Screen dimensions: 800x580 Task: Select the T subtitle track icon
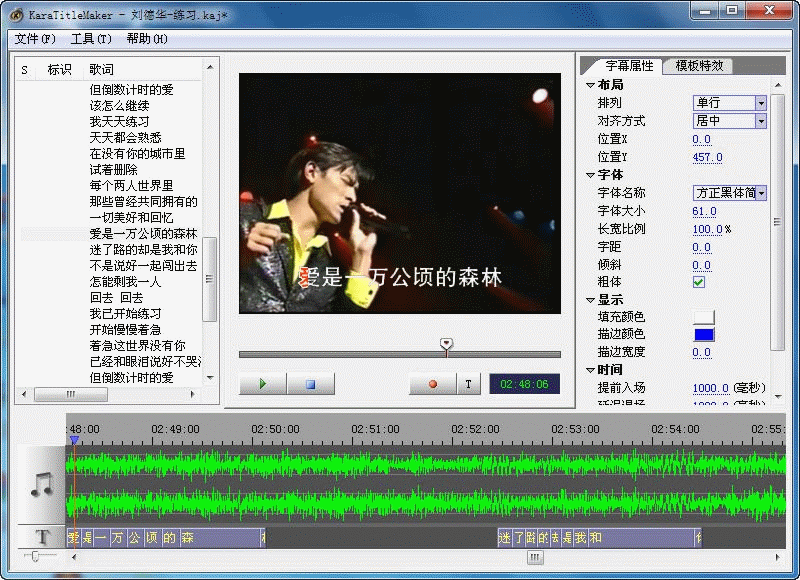click(42, 537)
